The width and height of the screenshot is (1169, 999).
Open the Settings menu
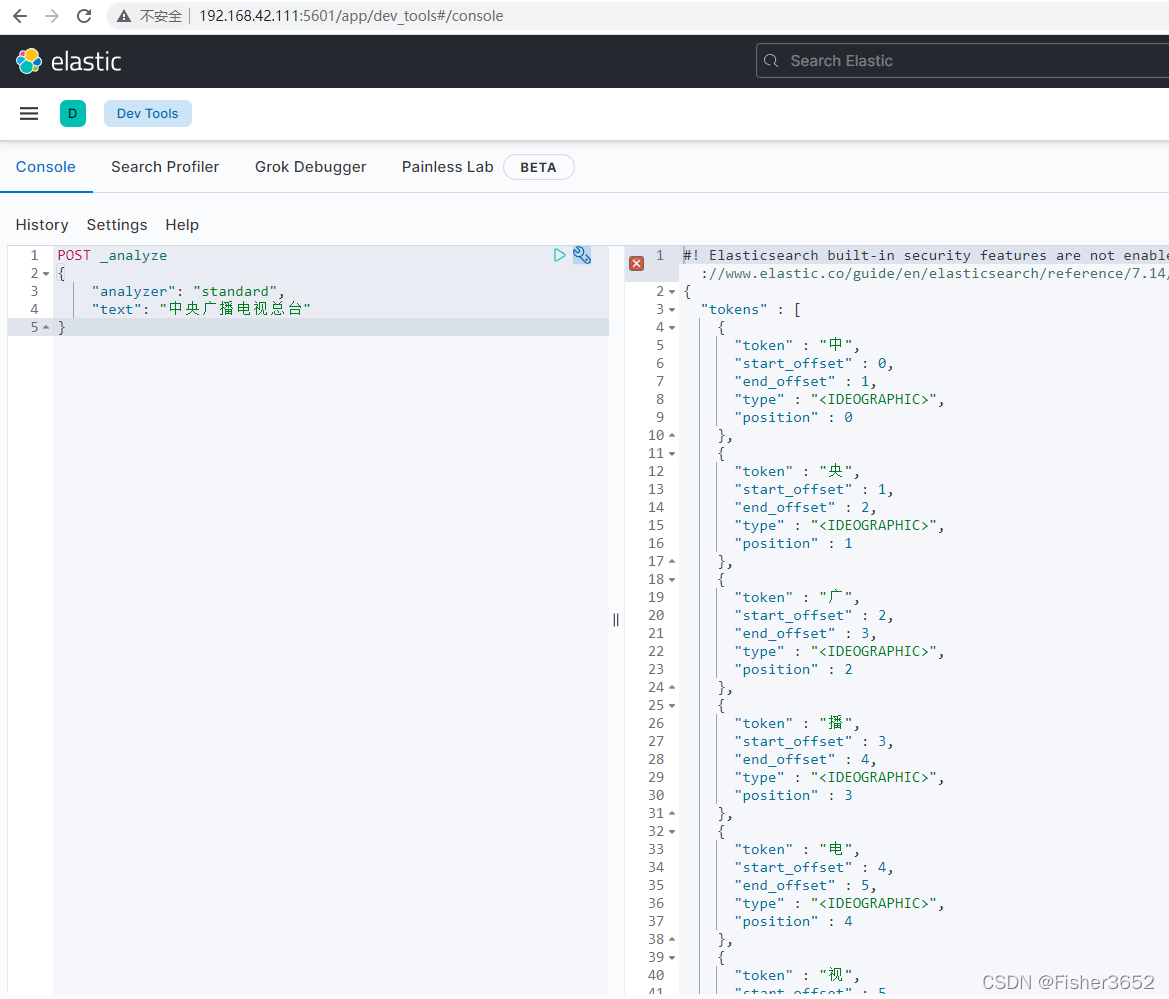[117, 224]
